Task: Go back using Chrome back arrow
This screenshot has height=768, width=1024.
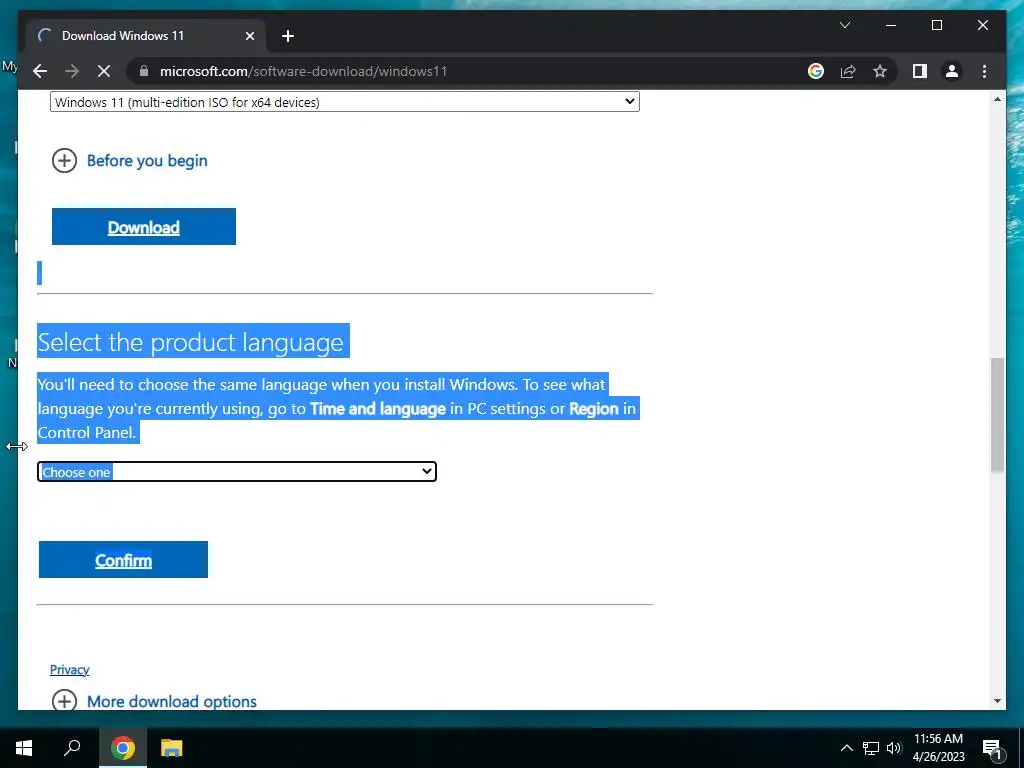Action: [x=40, y=71]
